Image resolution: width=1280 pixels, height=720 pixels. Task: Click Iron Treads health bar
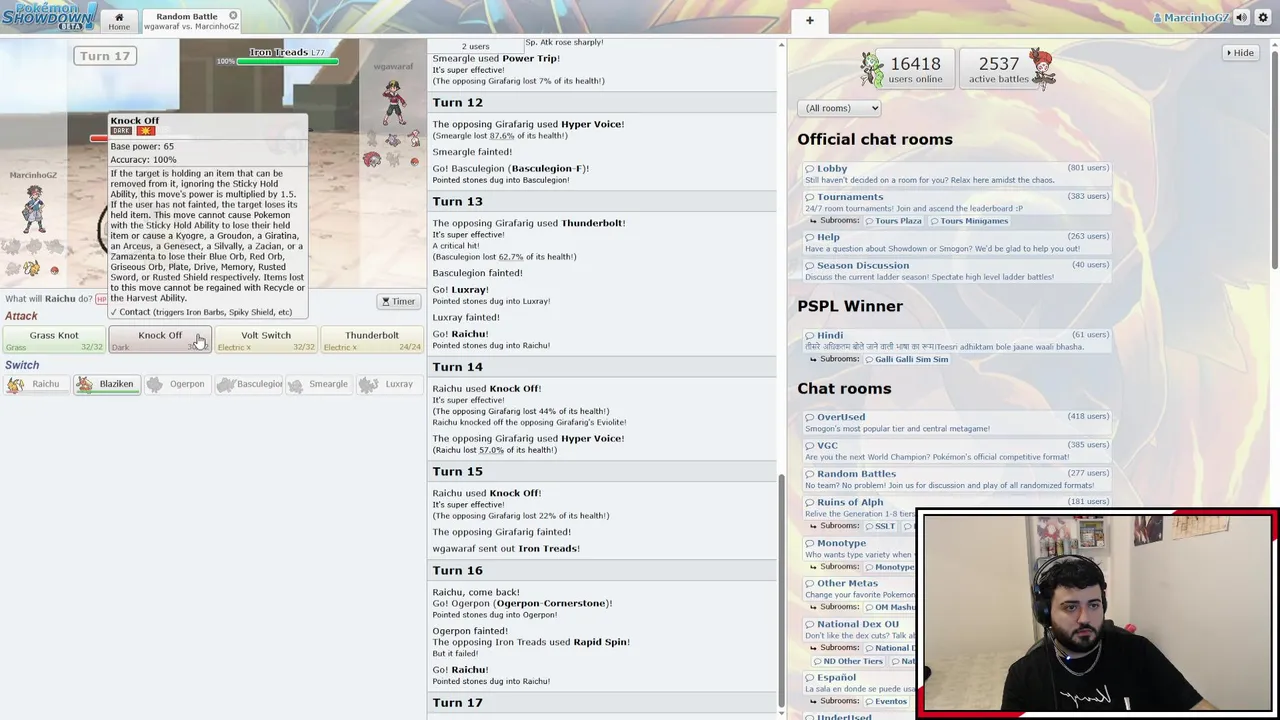tap(287, 62)
